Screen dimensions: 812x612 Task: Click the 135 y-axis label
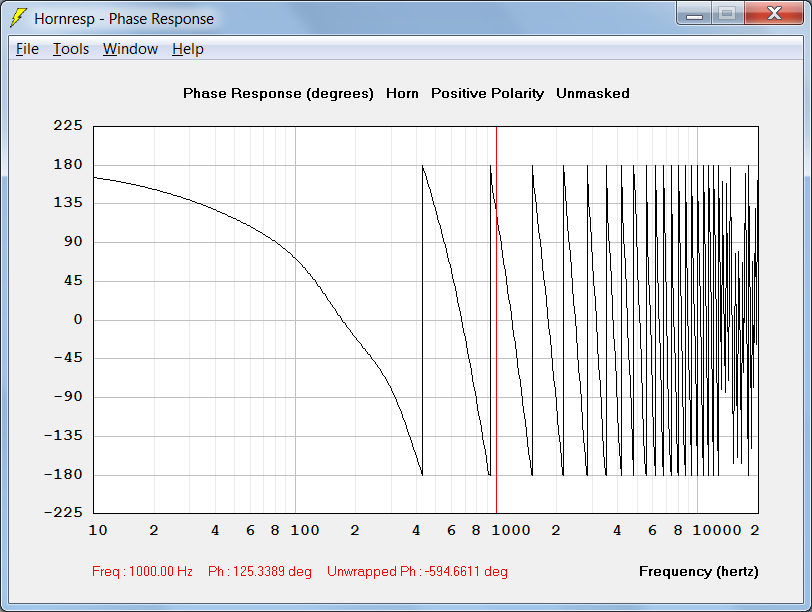(68, 202)
